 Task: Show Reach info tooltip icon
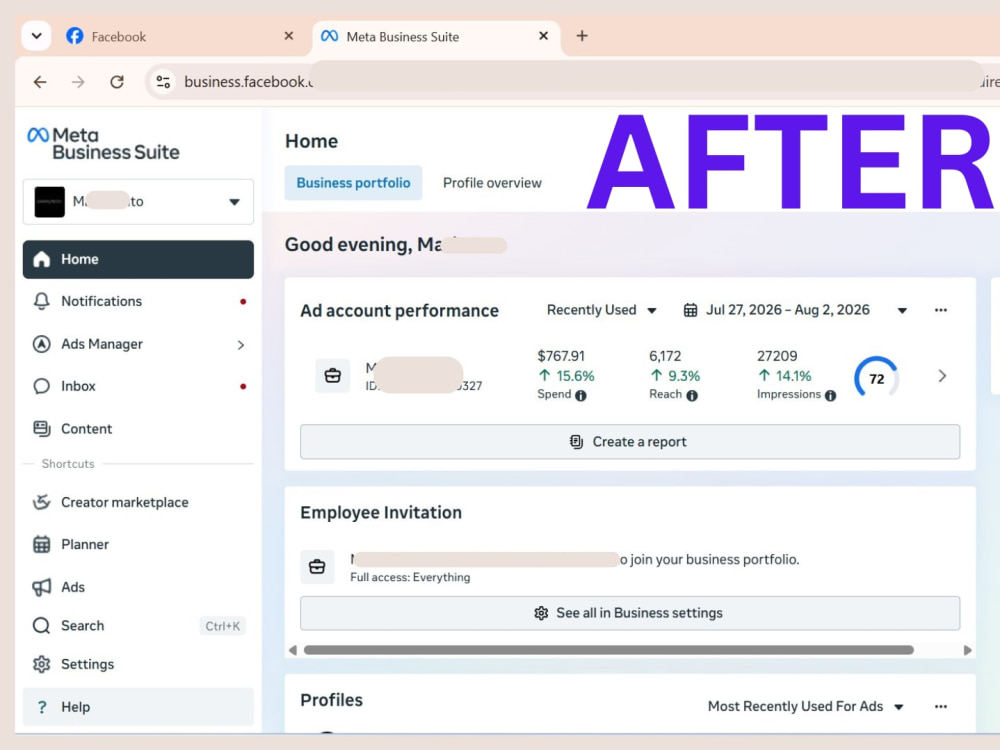[692, 395]
